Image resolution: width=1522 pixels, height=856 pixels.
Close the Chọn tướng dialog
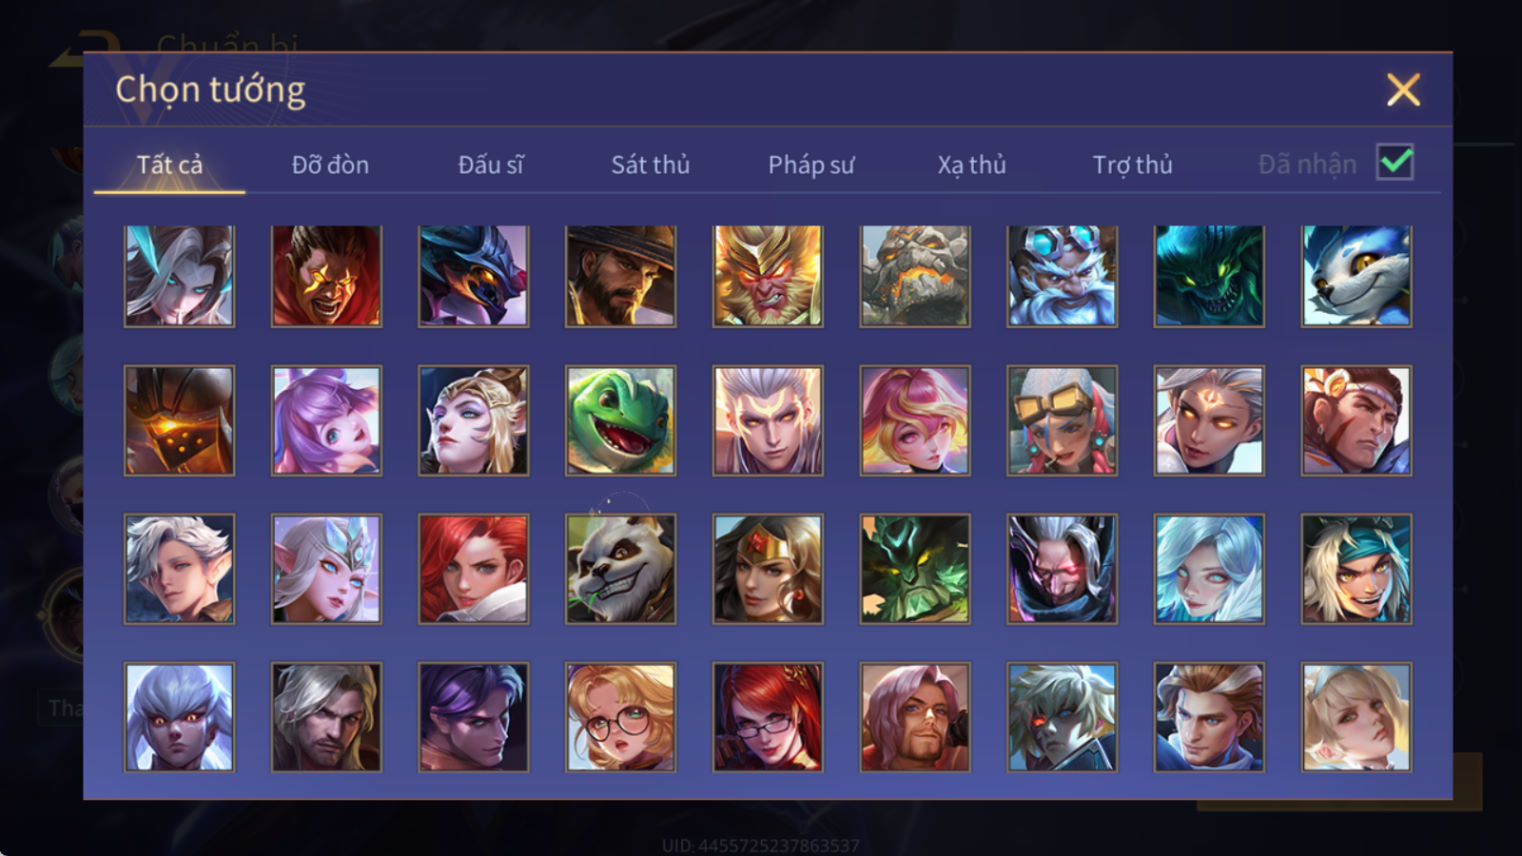coord(1403,90)
